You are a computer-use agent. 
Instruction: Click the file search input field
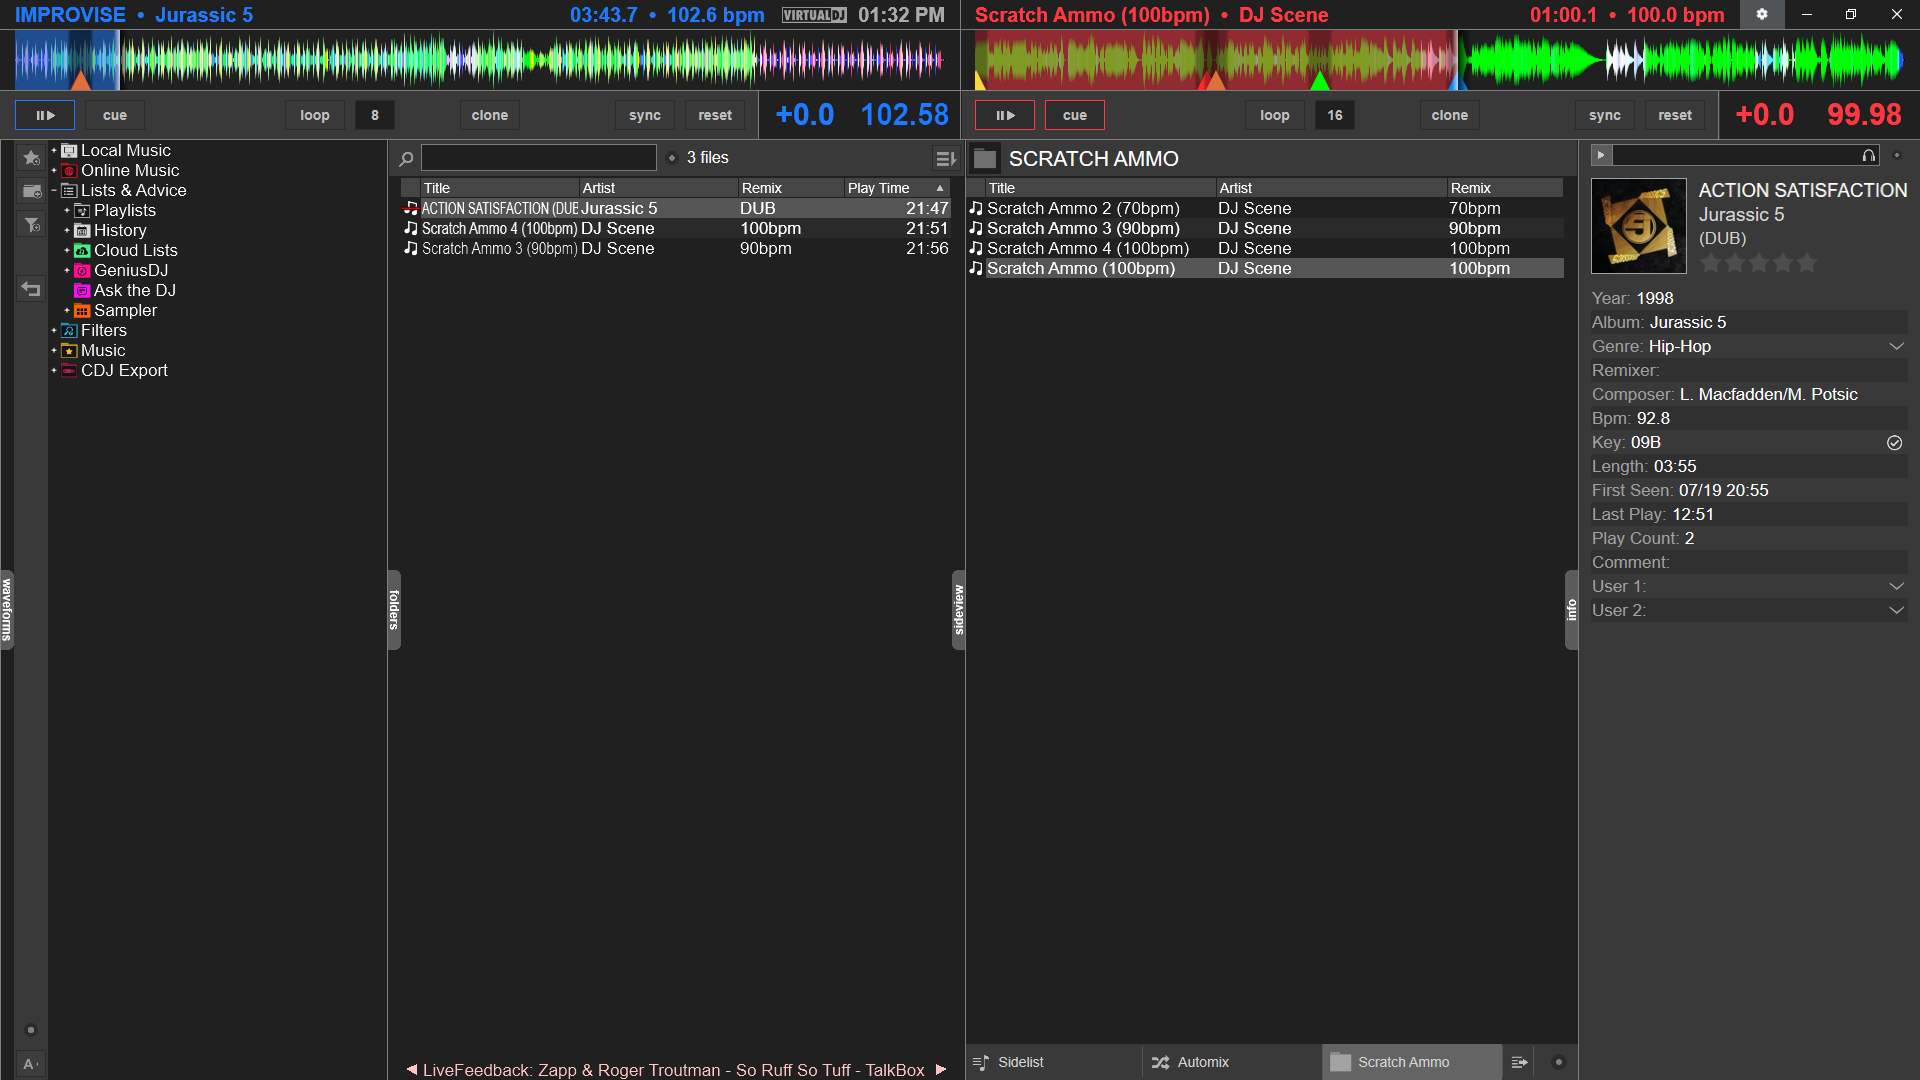pos(539,158)
